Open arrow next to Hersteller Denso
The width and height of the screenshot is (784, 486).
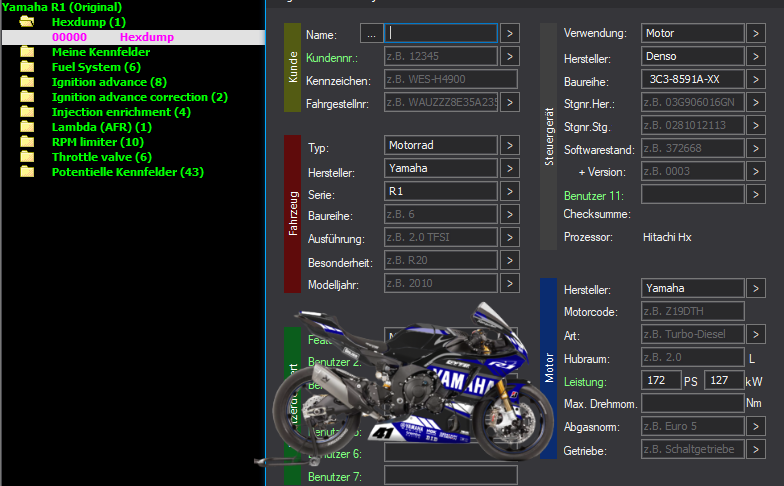coord(756,56)
